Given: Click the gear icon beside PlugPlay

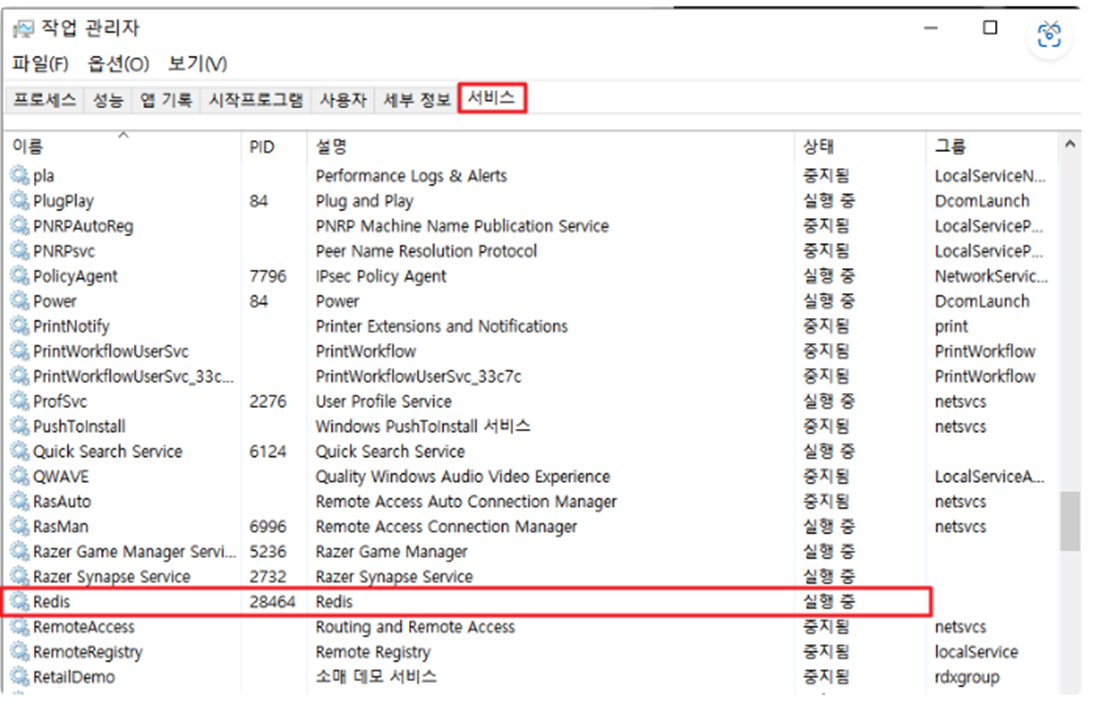Looking at the screenshot, I should point(20,201).
